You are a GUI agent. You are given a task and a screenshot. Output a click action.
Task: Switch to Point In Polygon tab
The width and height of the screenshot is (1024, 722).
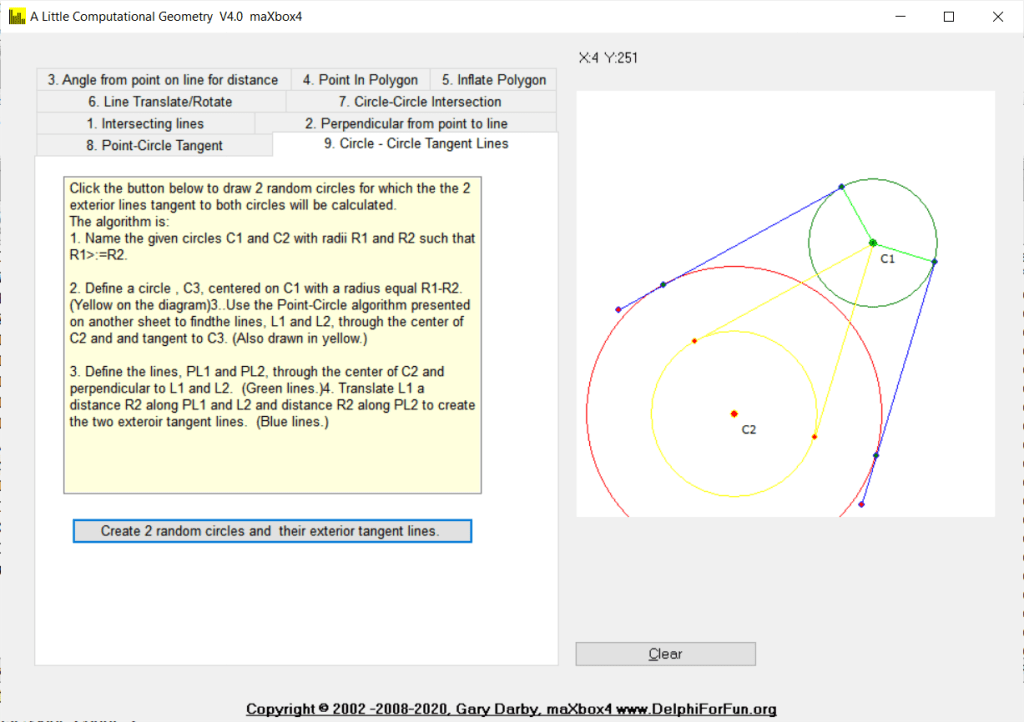tap(360, 80)
